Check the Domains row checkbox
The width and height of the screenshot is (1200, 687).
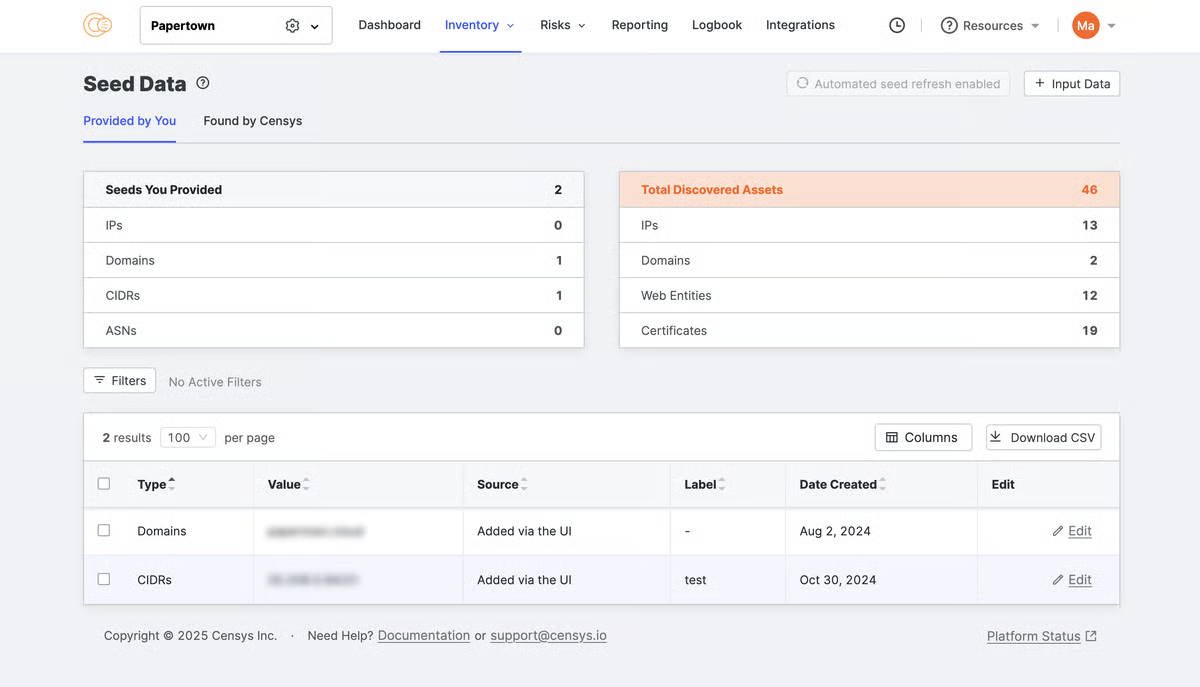click(104, 531)
